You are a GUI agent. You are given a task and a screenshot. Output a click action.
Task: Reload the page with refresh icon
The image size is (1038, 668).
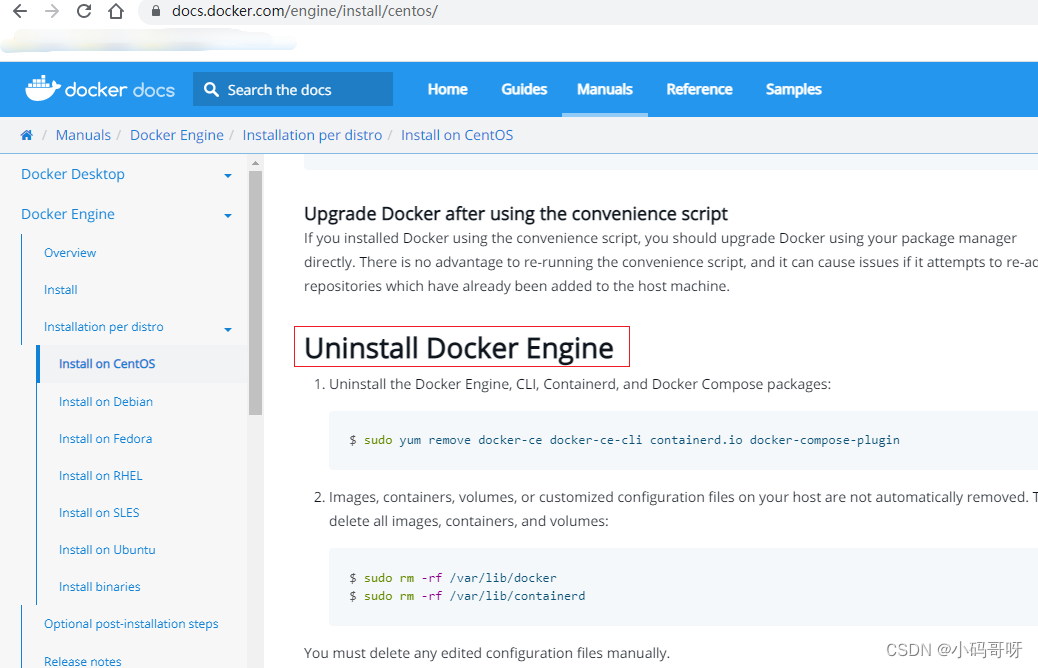(x=84, y=12)
